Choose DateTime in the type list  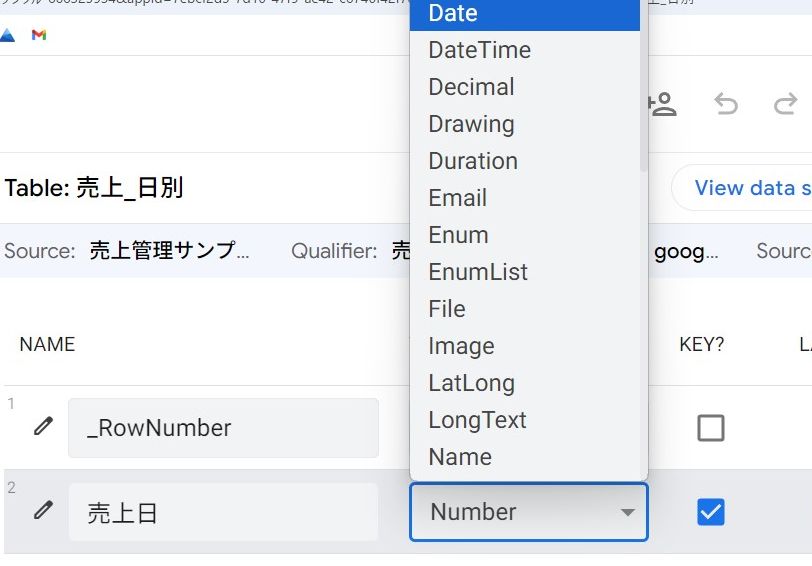479,50
